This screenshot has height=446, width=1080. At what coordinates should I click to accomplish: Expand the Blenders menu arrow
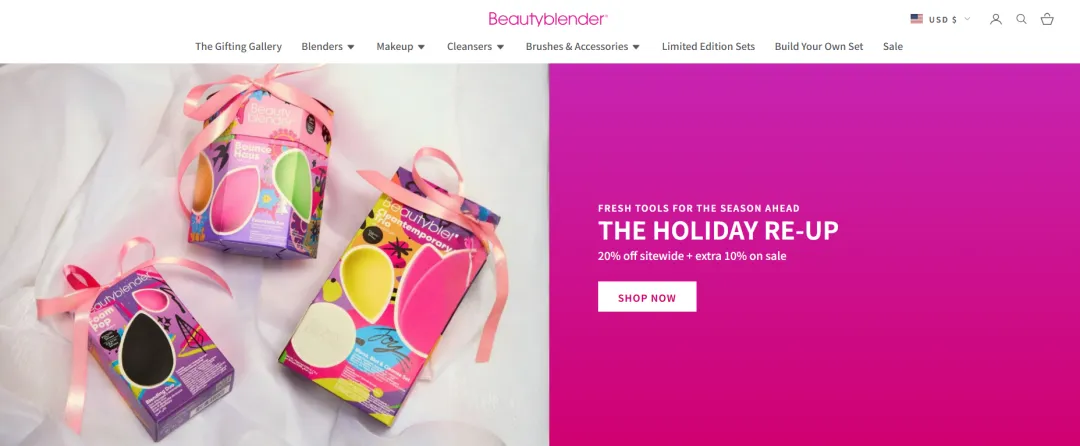(351, 47)
